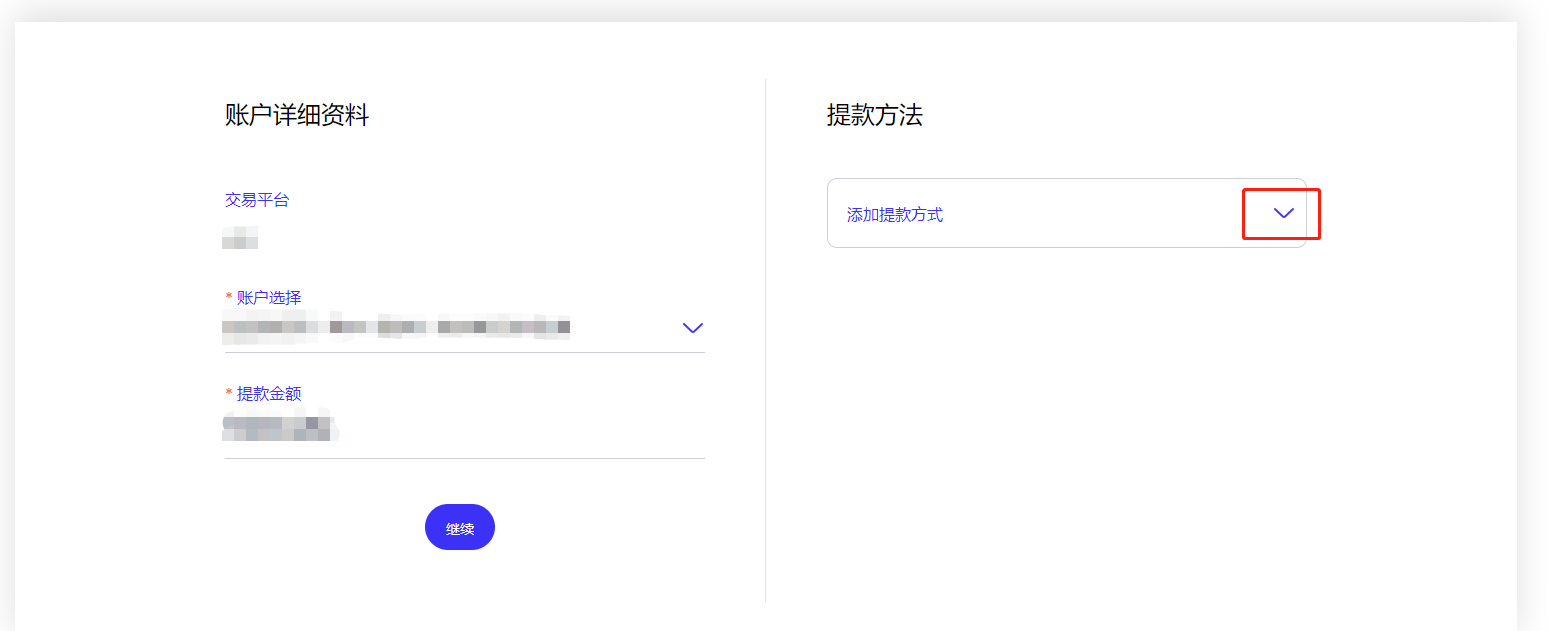This screenshot has height=631, width=1550.
Task: Click red asterisk beside 账户选择
Action: (228, 298)
